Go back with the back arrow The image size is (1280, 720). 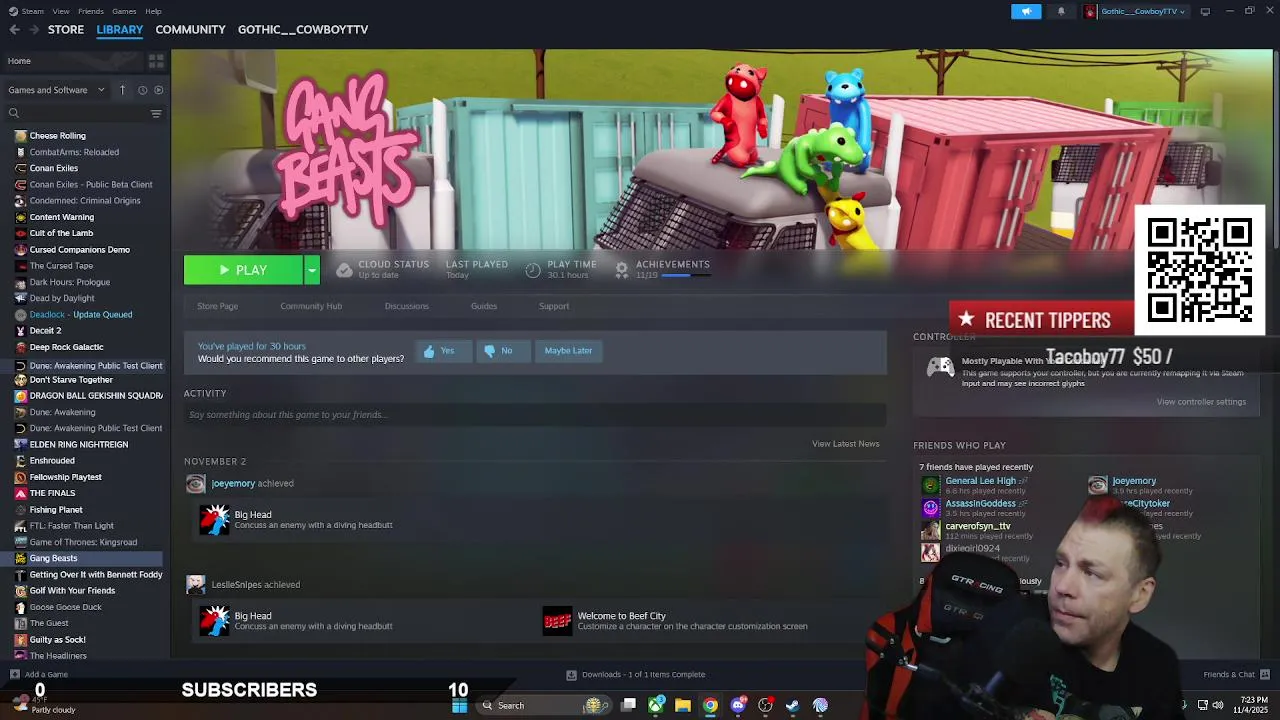[14, 29]
